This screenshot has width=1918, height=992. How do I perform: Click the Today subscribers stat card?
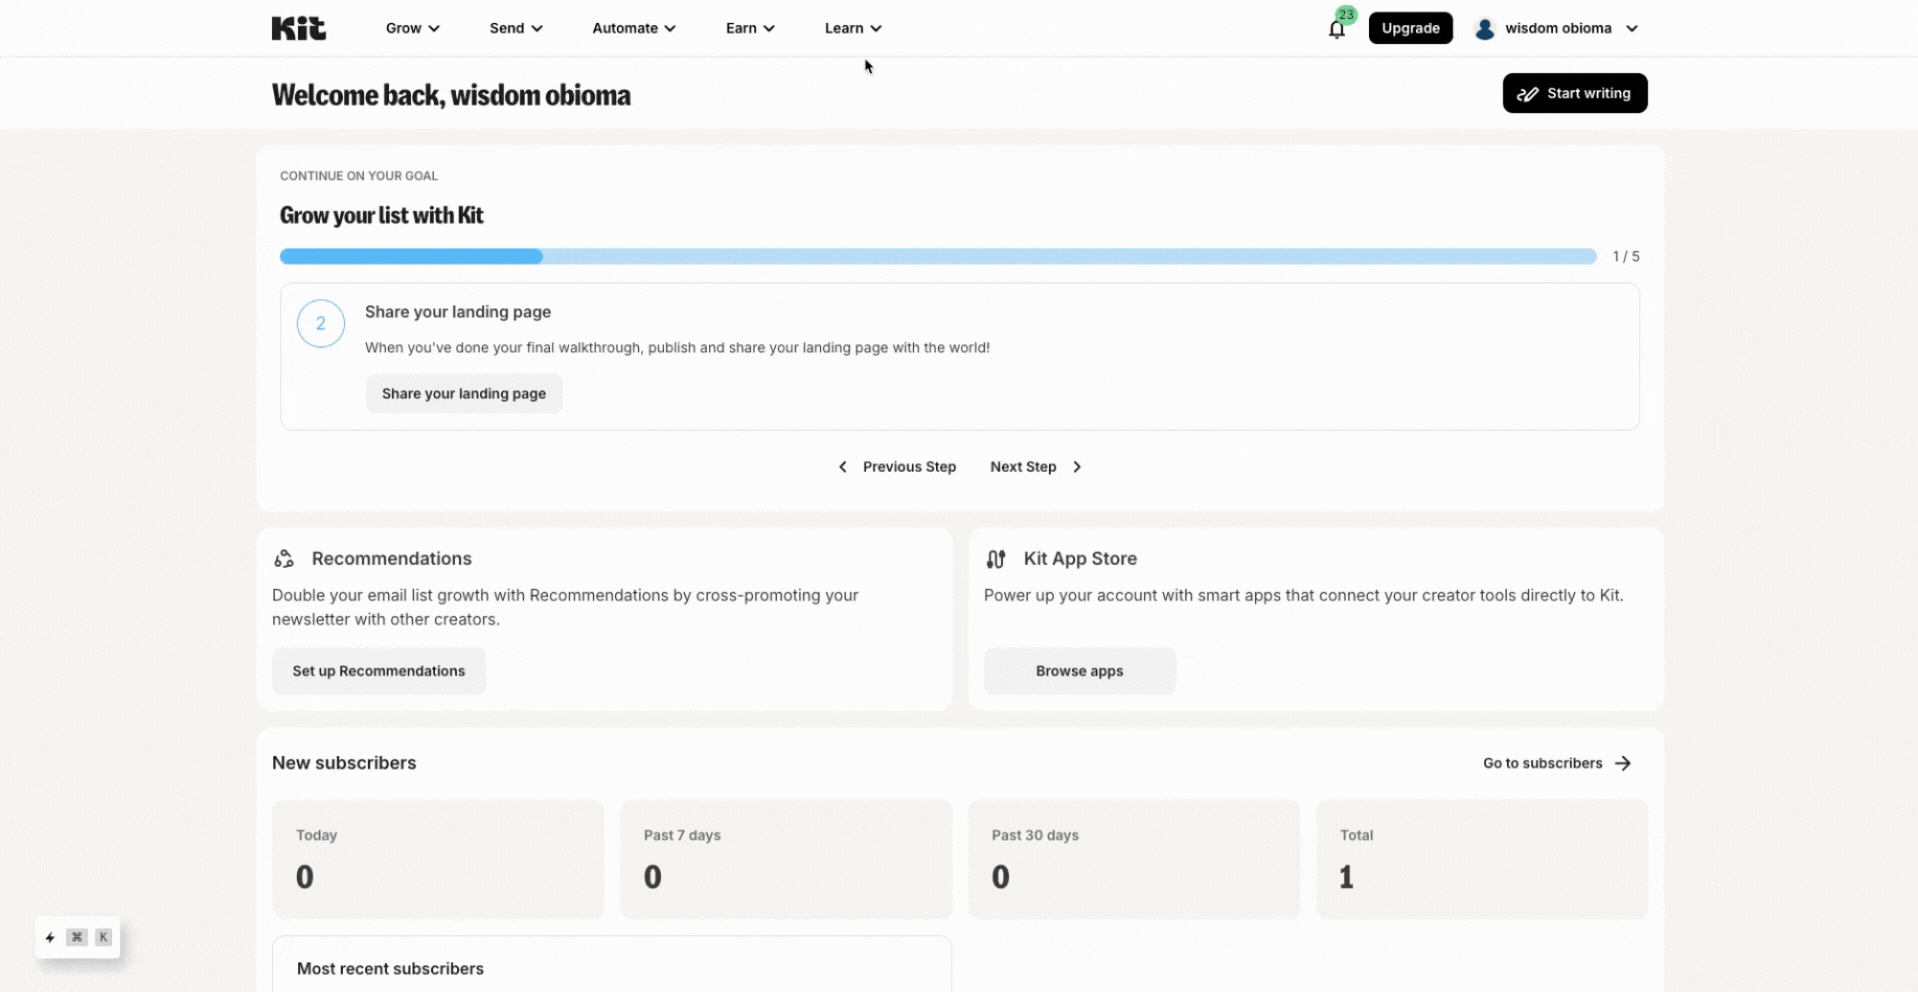coord(437,859)
